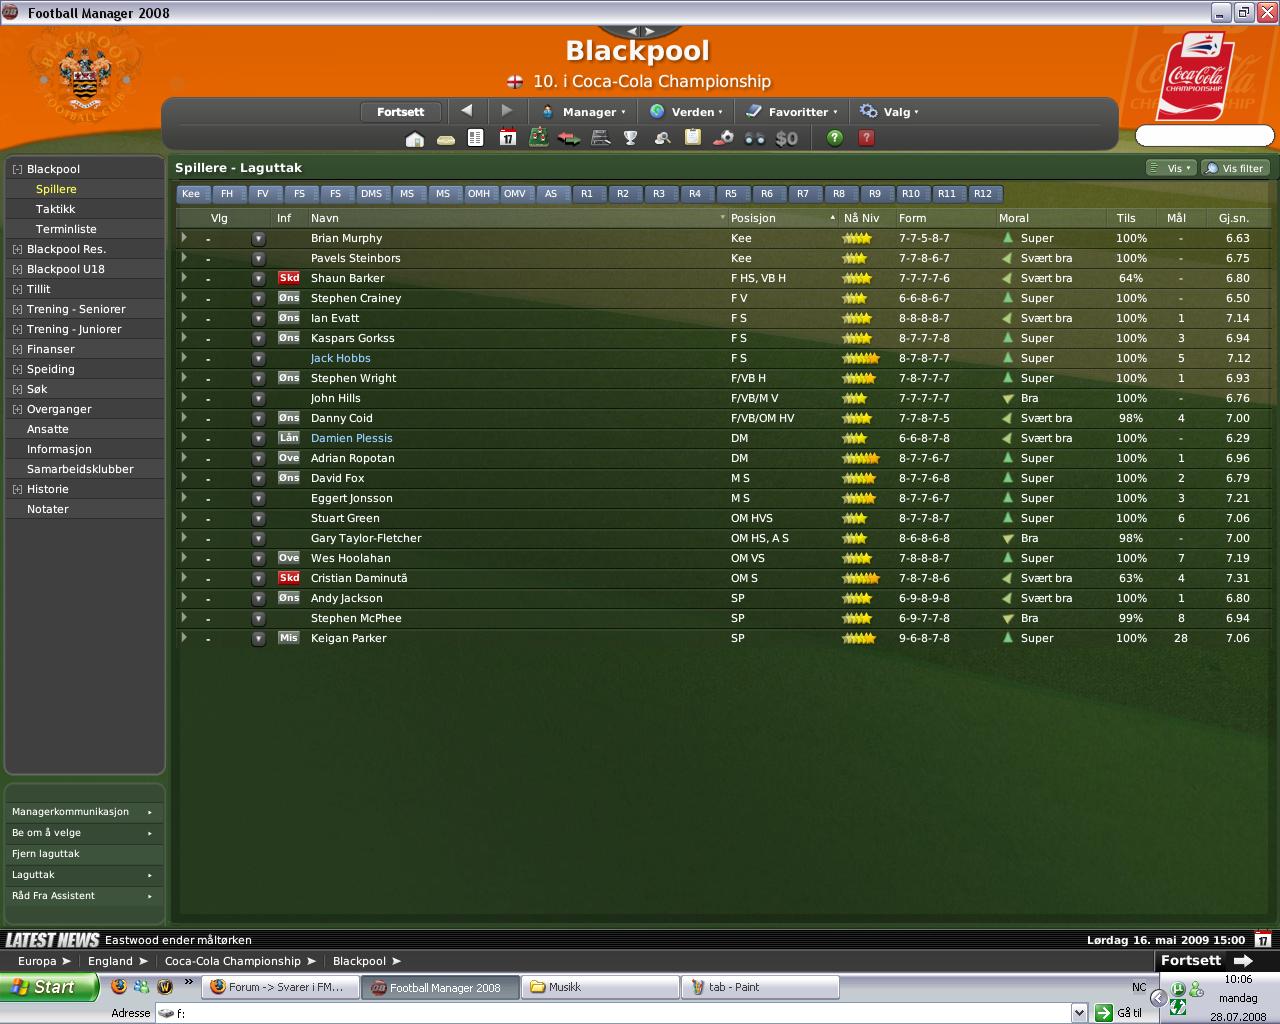Open the clipboard notes icon
1280x1024 pixels.
coord(693,137)
